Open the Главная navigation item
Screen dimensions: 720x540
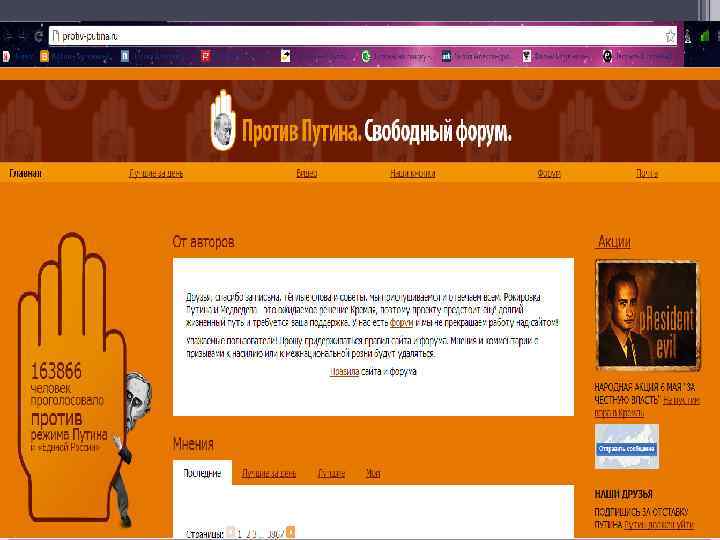25,173
